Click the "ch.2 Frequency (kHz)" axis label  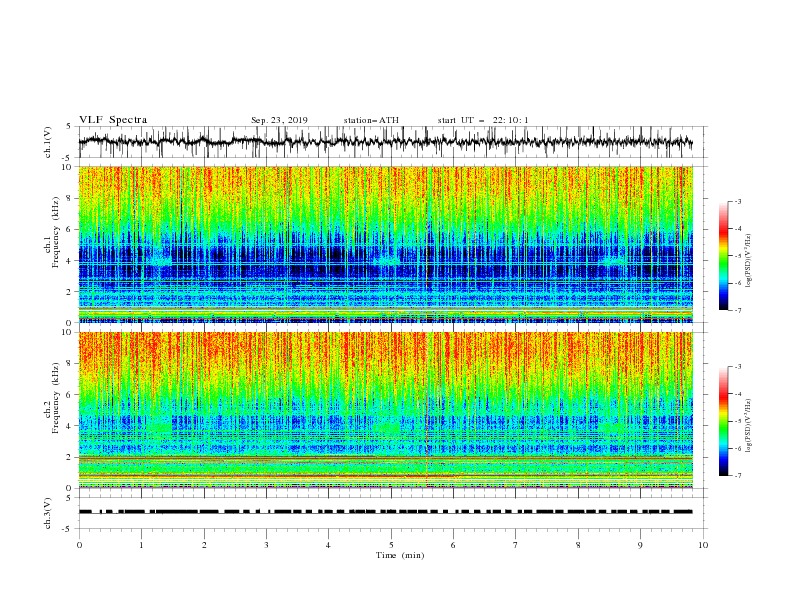(x=52, y=398)
